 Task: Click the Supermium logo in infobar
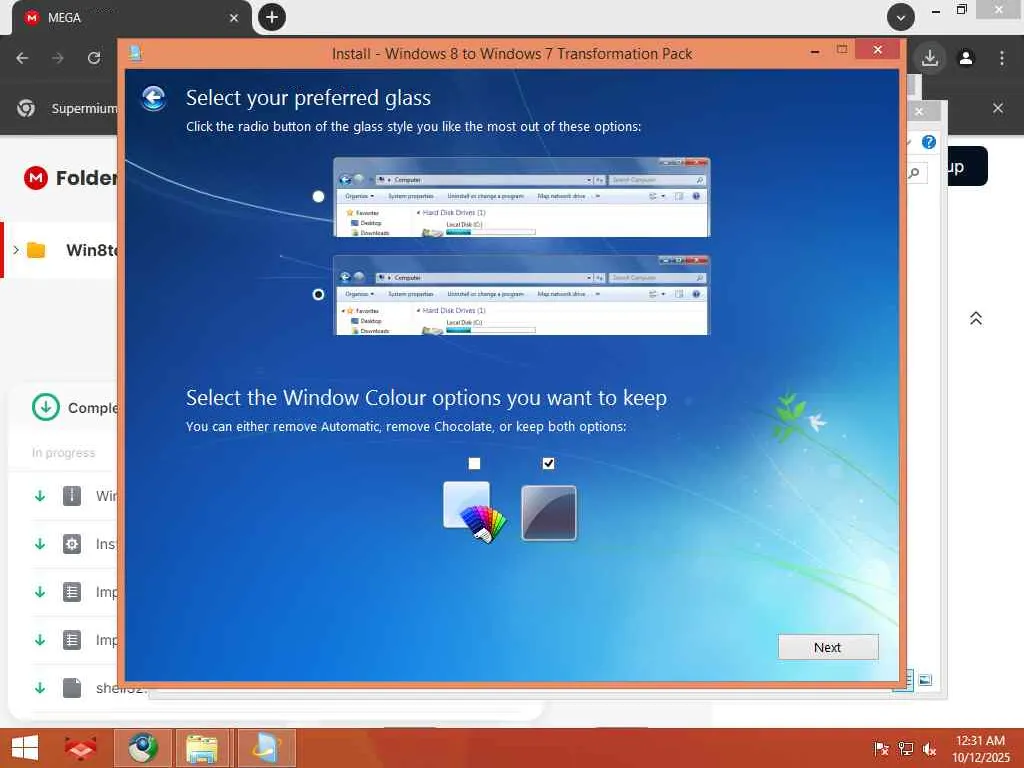click(x=26, y=108)
